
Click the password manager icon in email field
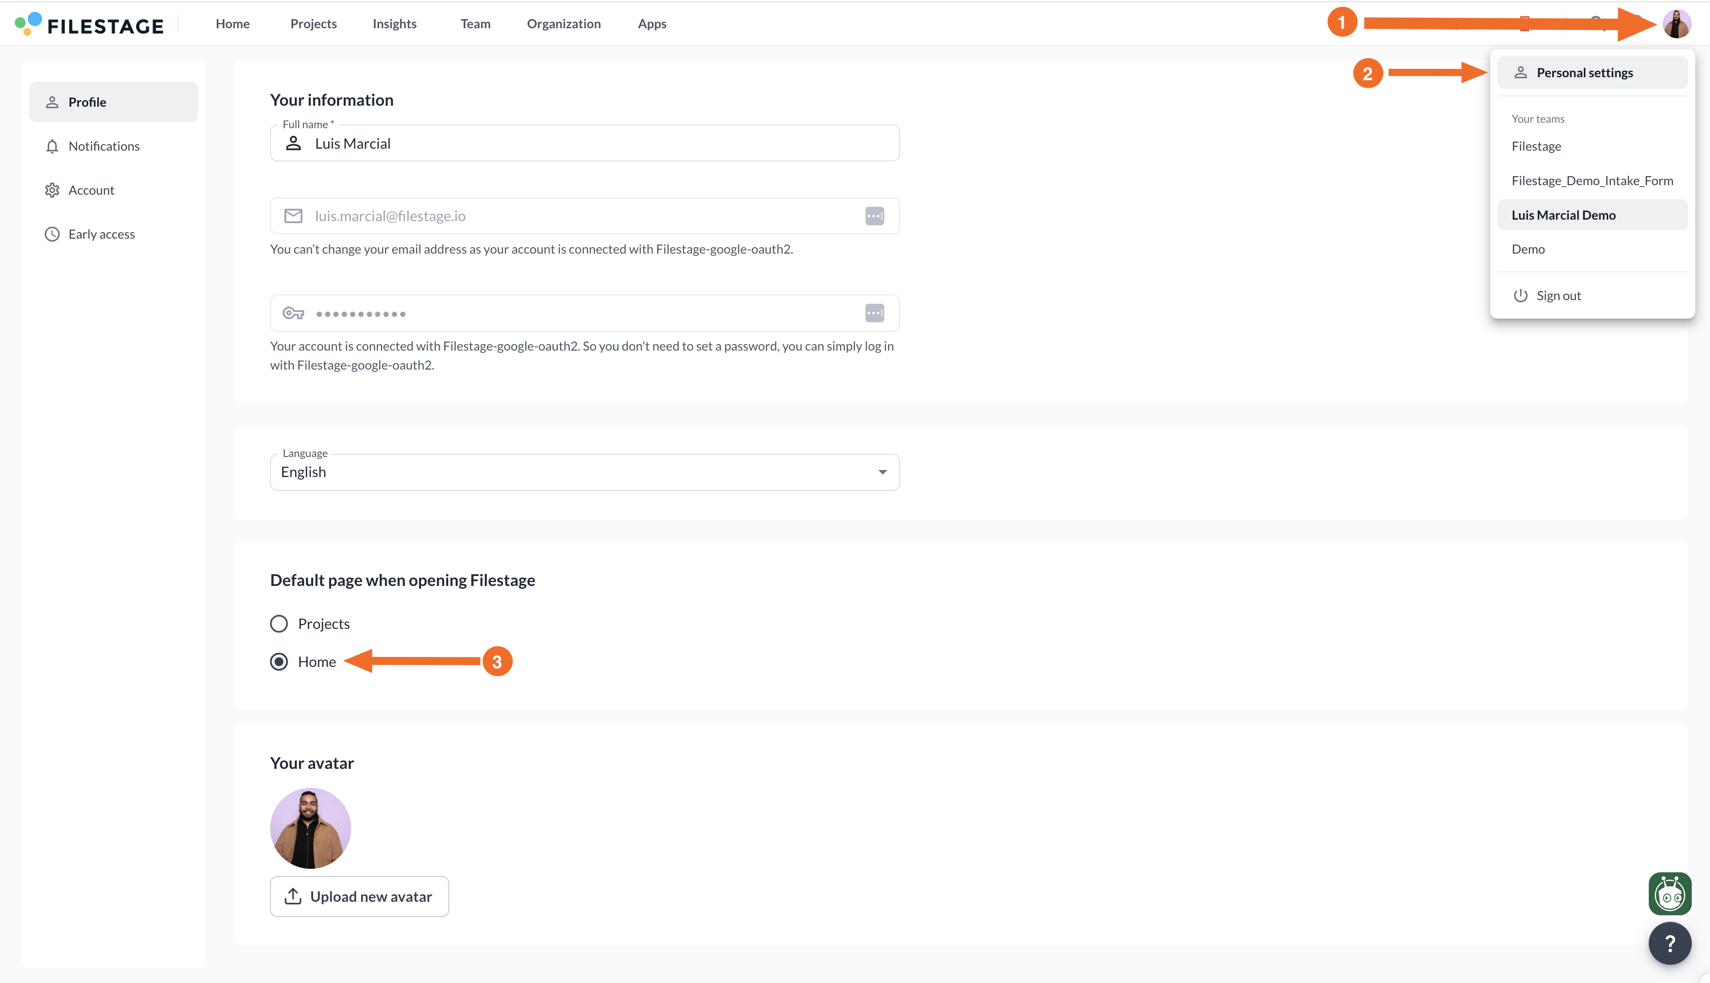pos(875,216)
